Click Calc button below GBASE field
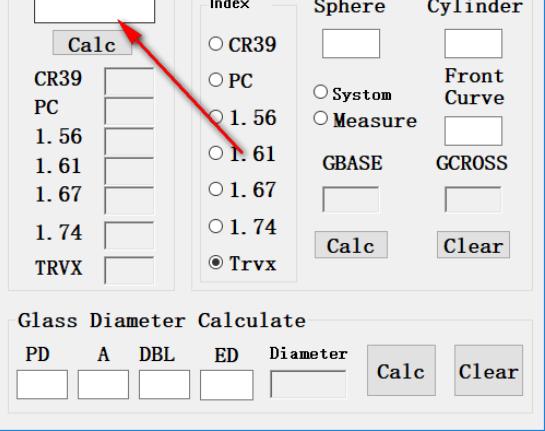The width and height of the screenshot is (545, 431). 351,245
